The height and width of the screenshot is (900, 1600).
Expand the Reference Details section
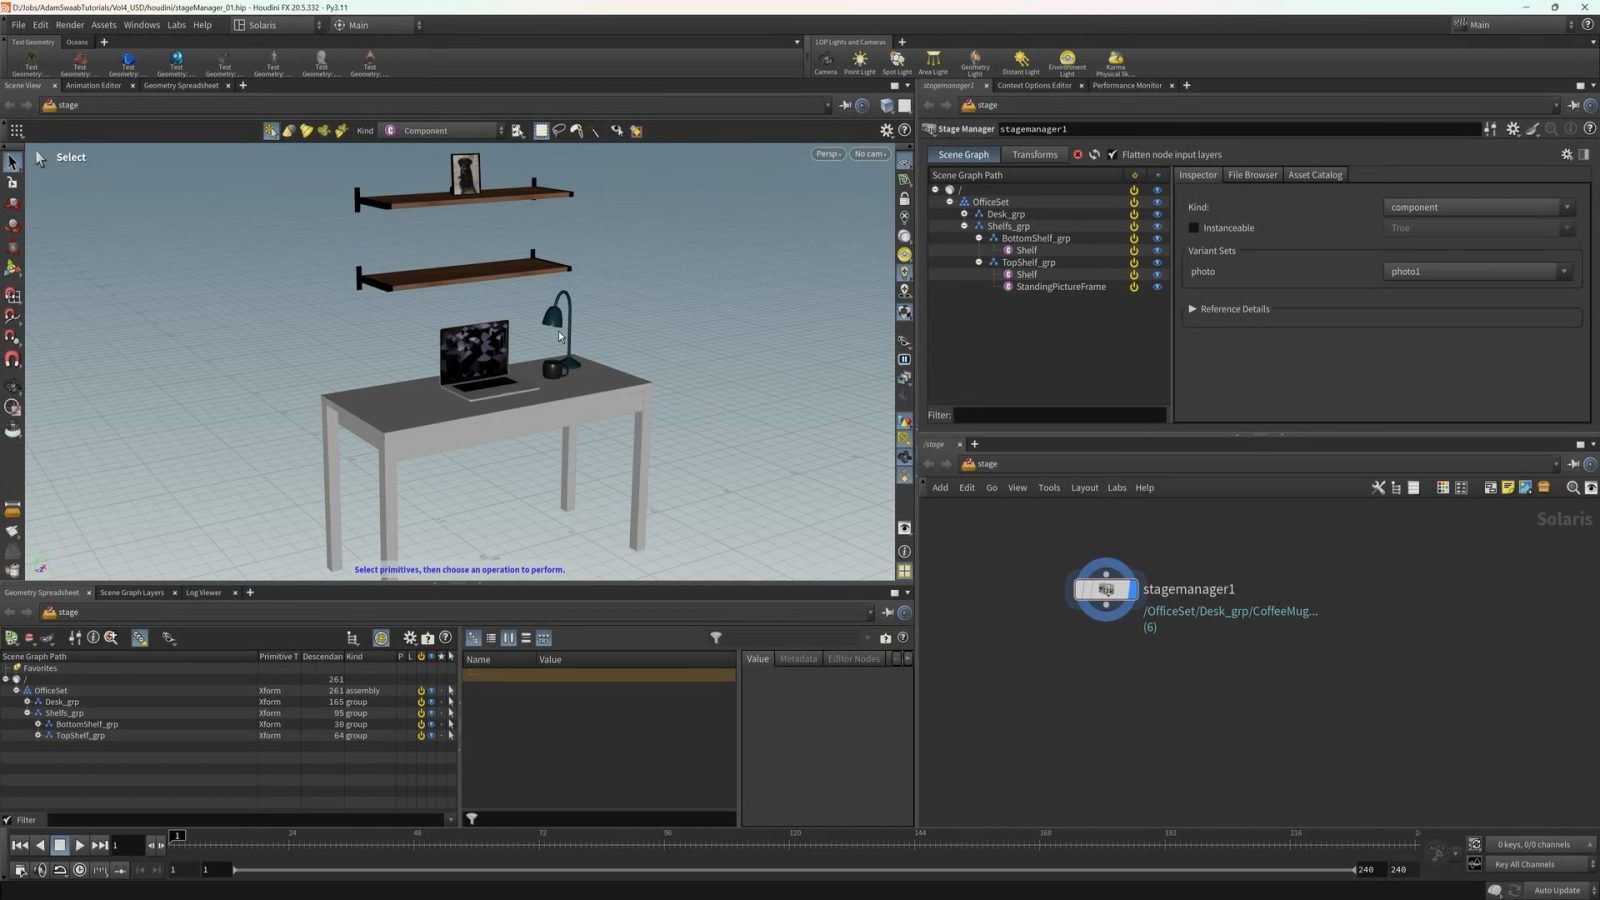1192,309
